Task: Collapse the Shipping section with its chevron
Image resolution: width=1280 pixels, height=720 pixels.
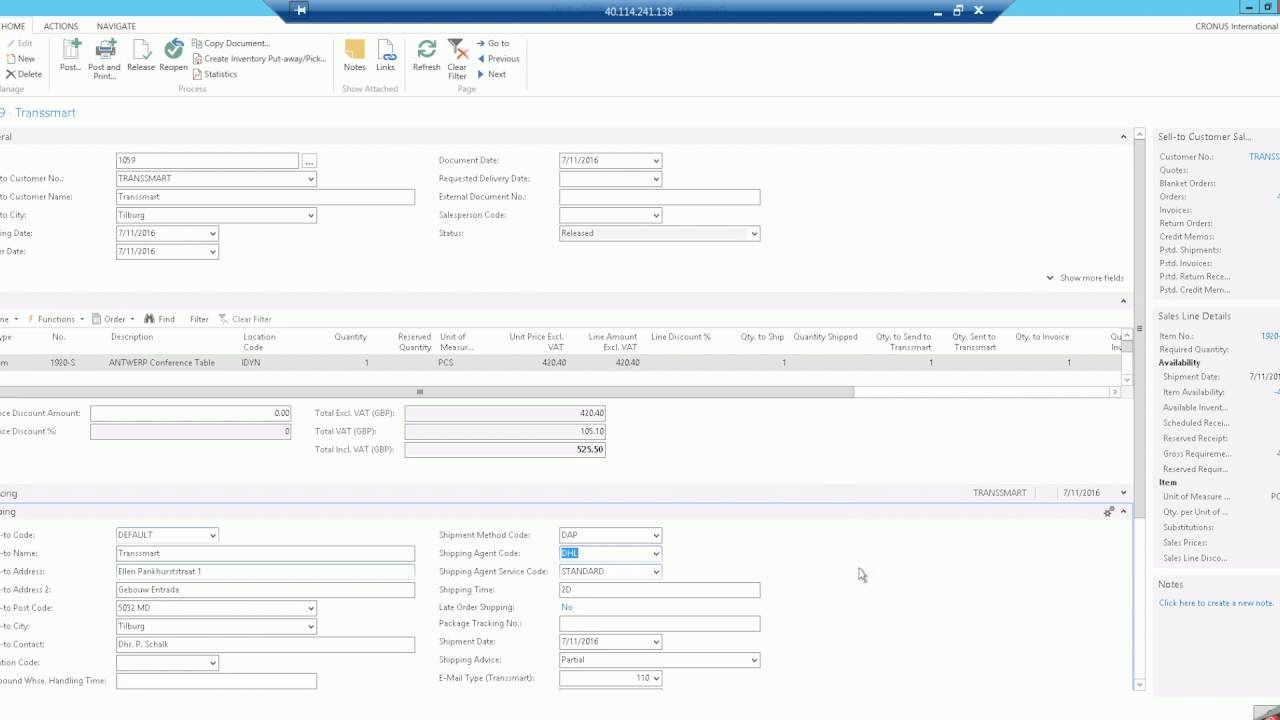Action: click(x=1123, y=512)
